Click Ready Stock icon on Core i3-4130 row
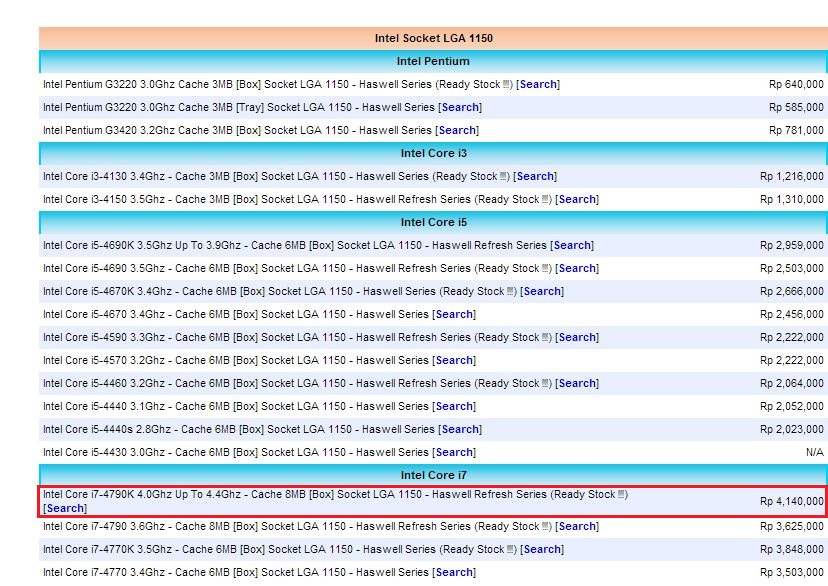The image size is (828, 586). point(504,177)
